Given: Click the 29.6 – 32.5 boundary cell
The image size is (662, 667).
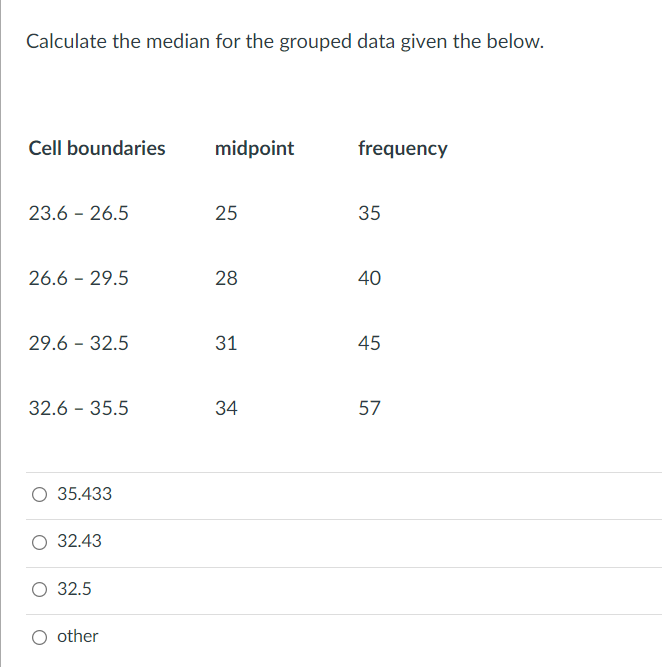Looking at the screenshot, I should [x=78, y=343].
